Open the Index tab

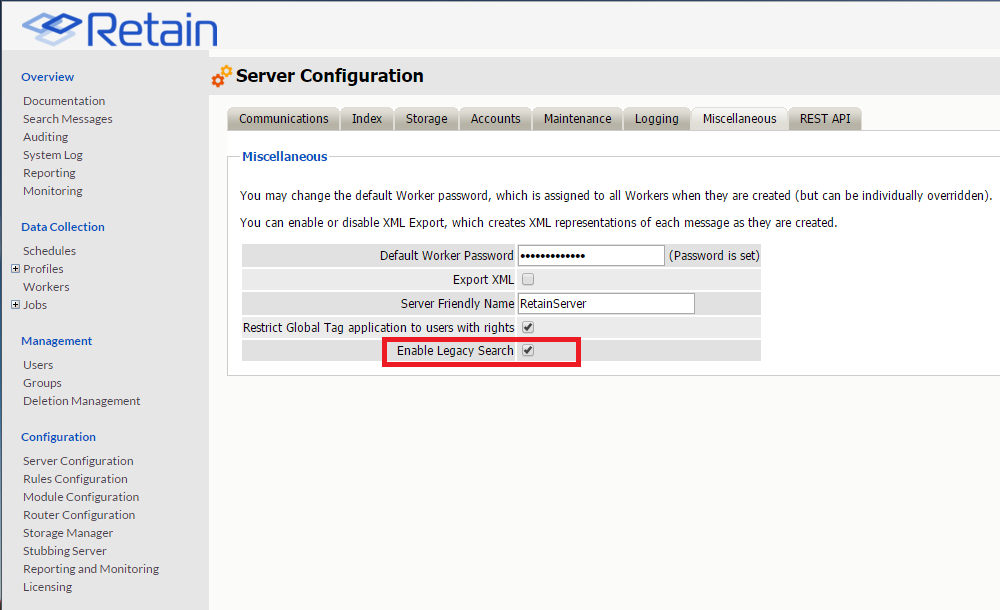[x=367, y=119]
